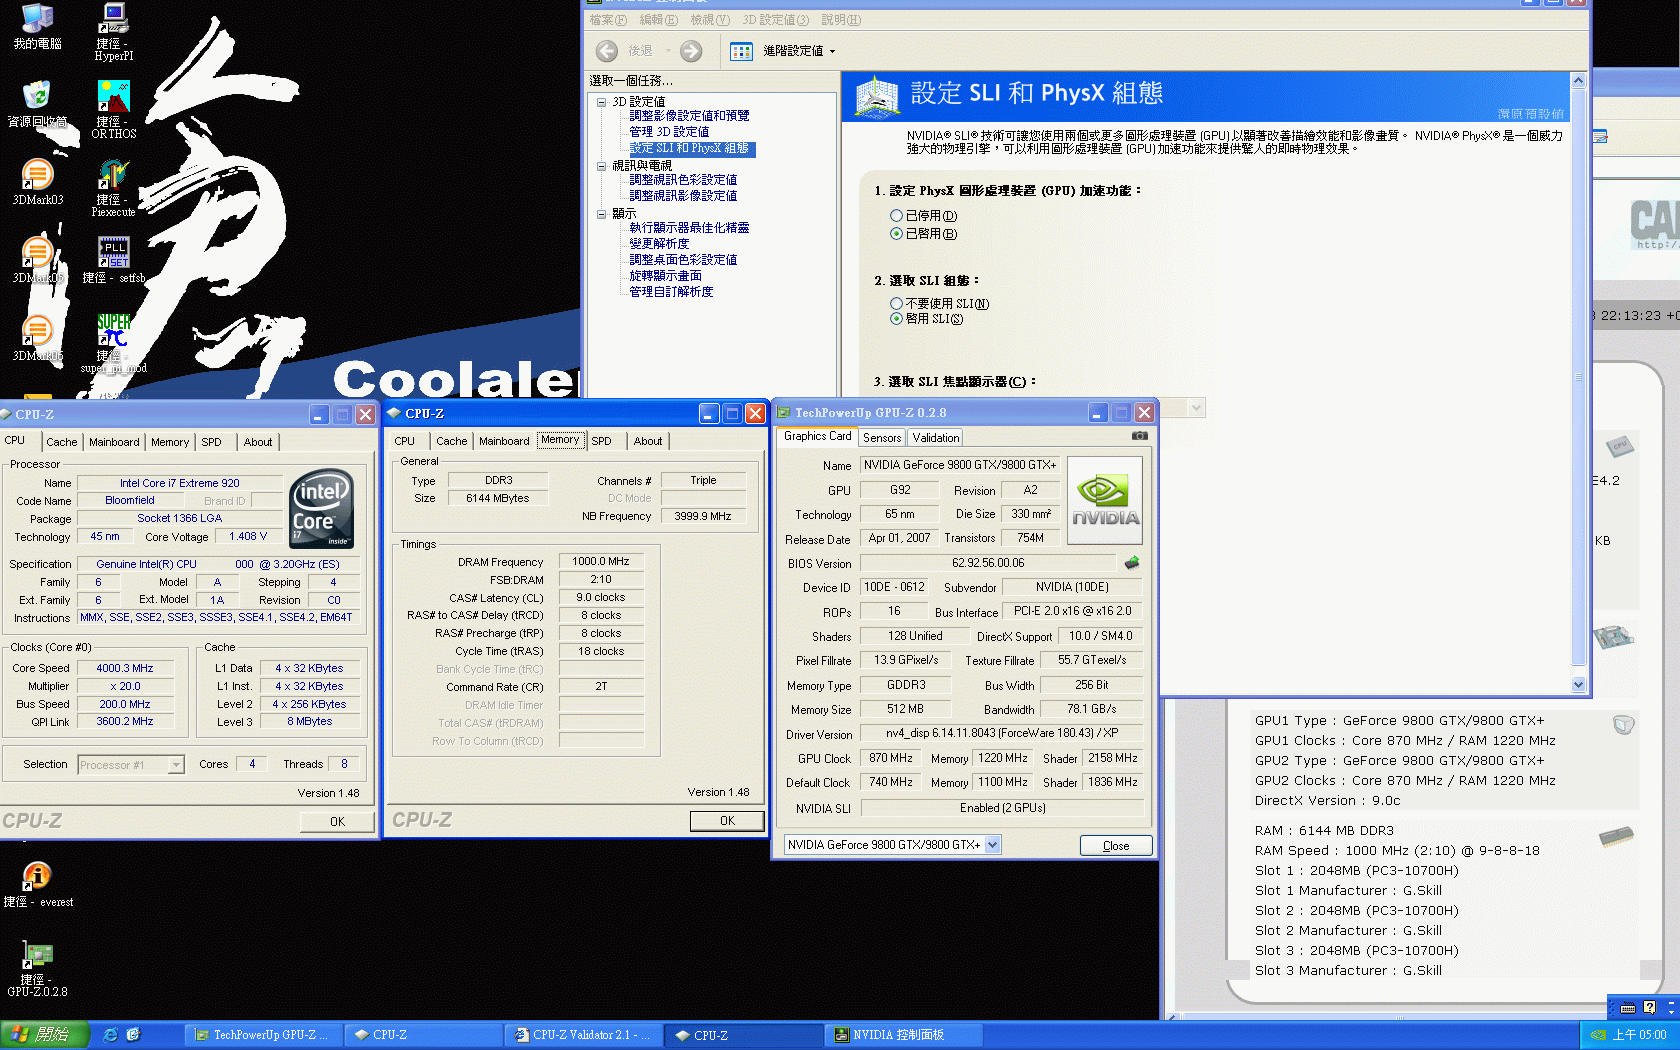1680x1050 pixels.
Task: Click the forward arrow in NVIDIA Control Panel
Action: point(691,51)
